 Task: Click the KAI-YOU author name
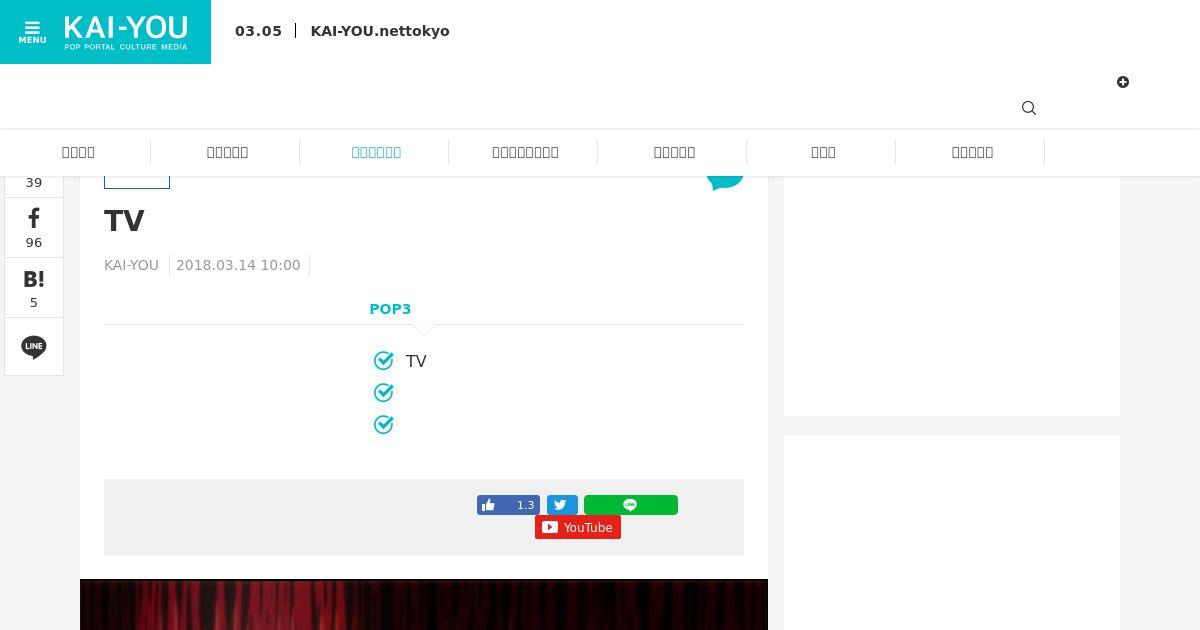click(x=131, y=265)
